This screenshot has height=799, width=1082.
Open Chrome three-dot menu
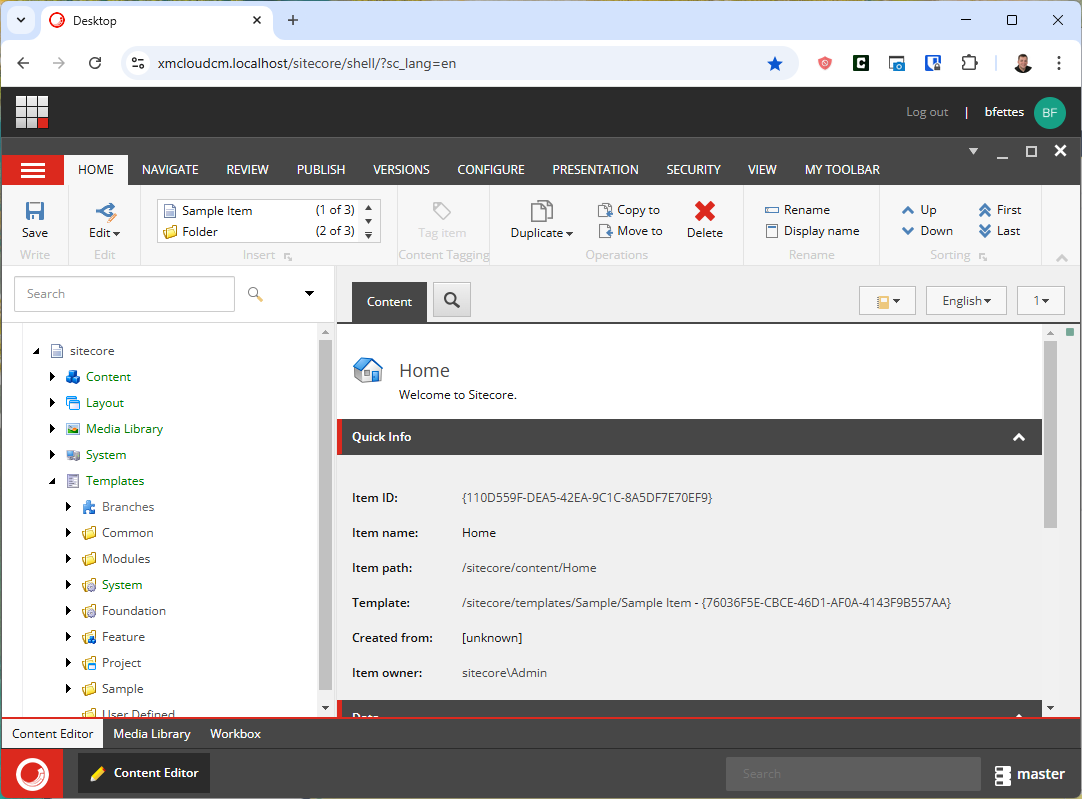tap(1059, 63)
